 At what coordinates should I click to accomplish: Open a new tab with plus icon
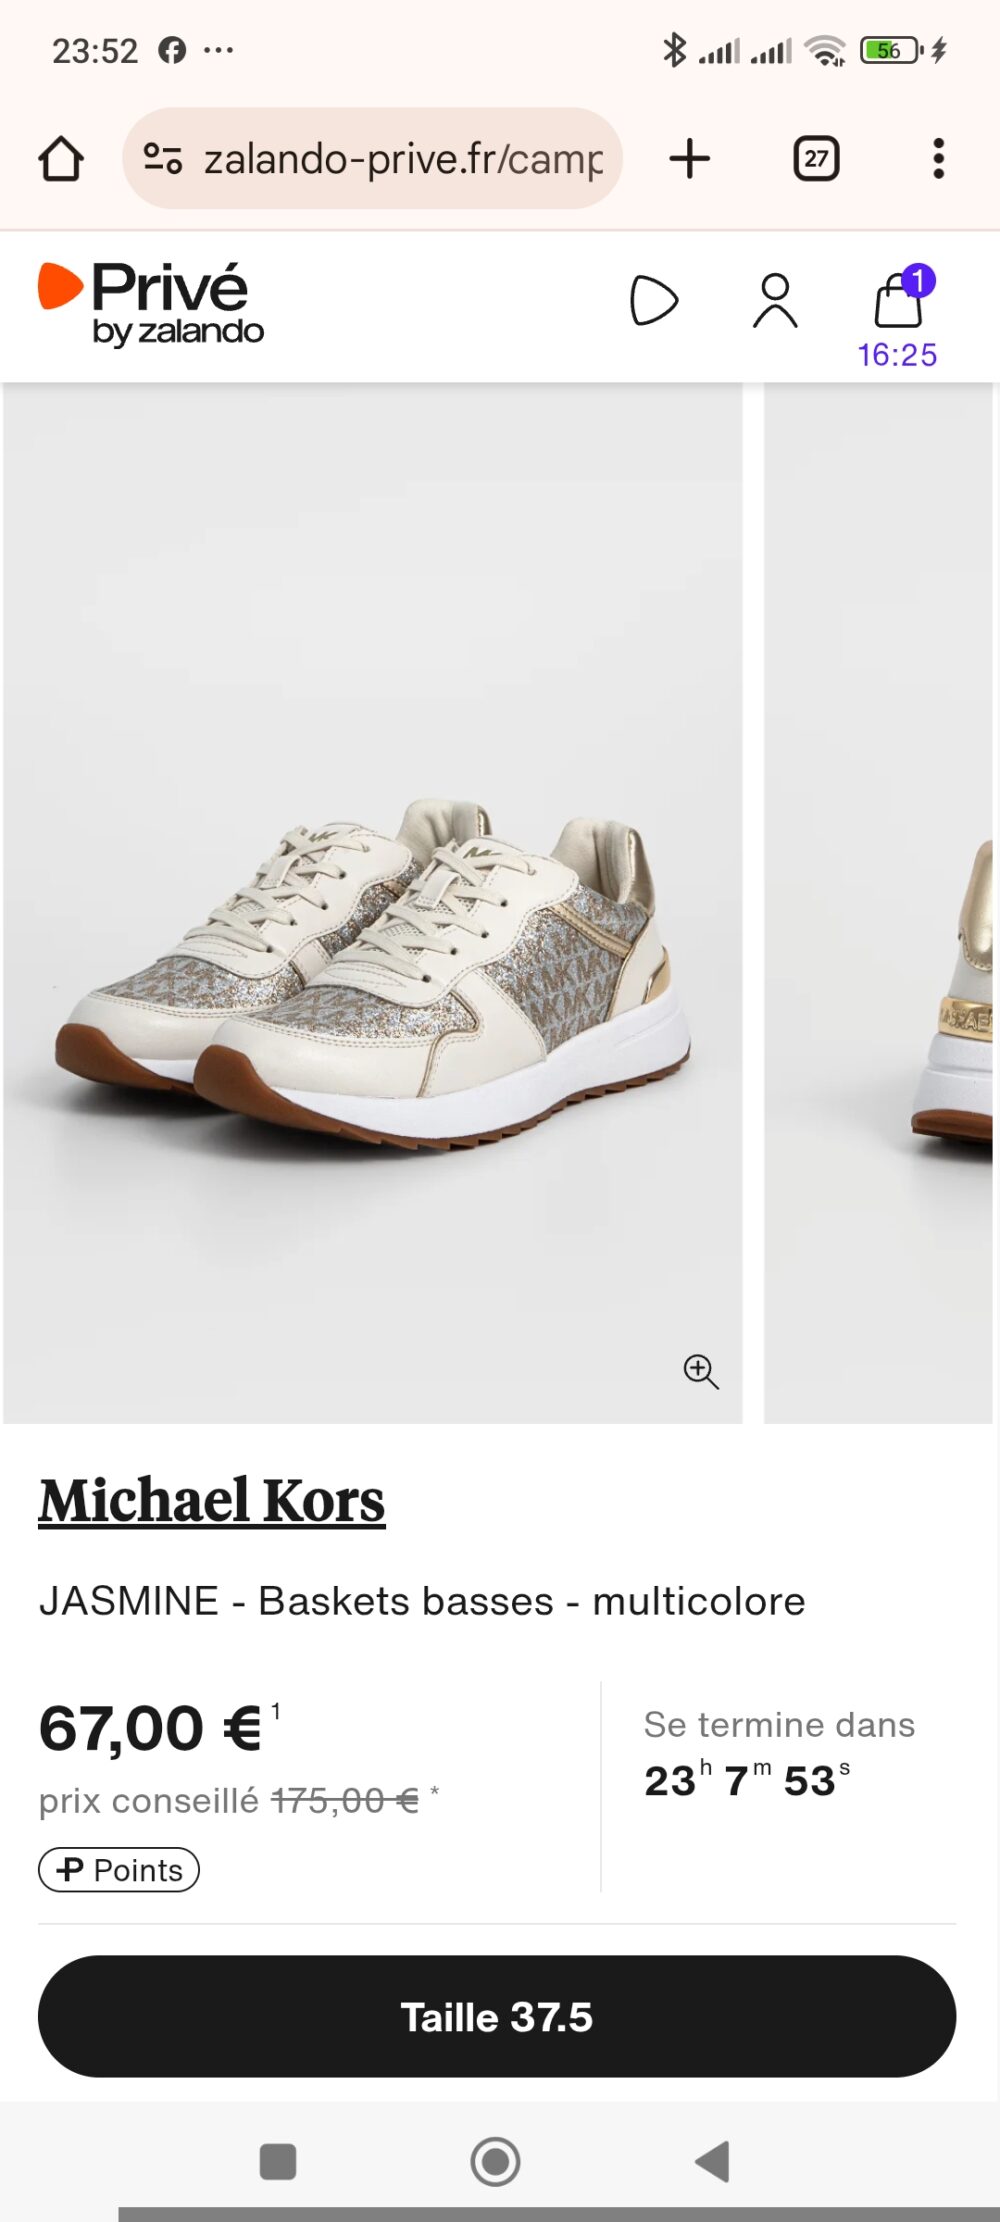click(x=690, y=159)
